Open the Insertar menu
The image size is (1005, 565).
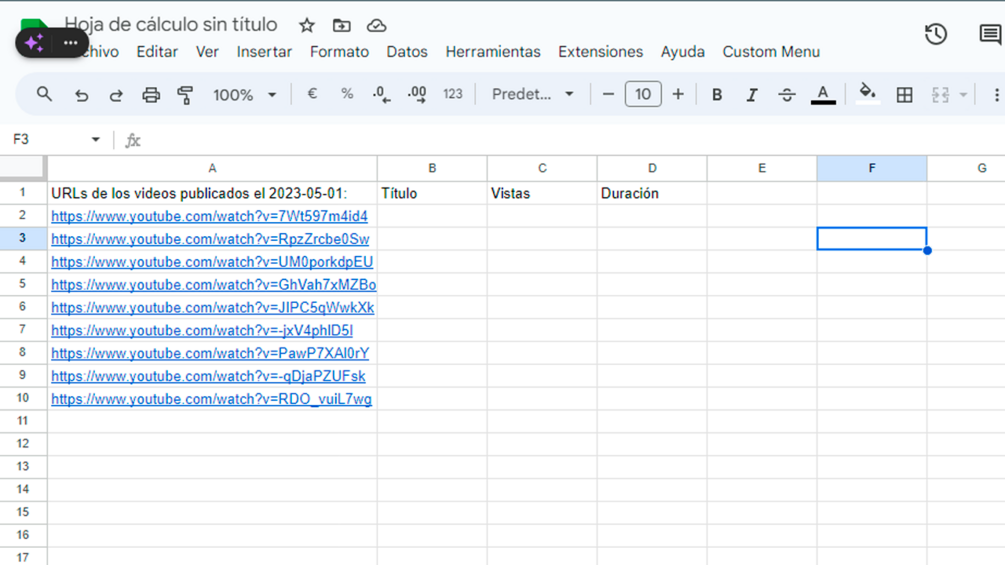[264, 52]
